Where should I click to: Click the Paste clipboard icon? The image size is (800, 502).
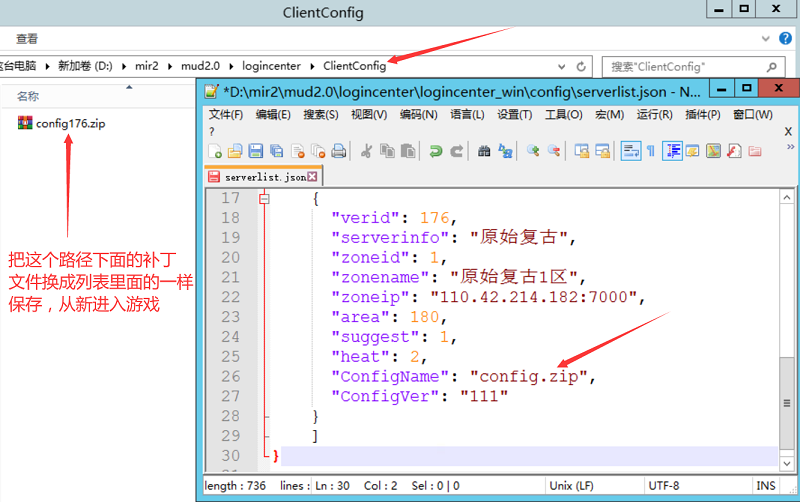pyautogui.click(x=408, y=151)
